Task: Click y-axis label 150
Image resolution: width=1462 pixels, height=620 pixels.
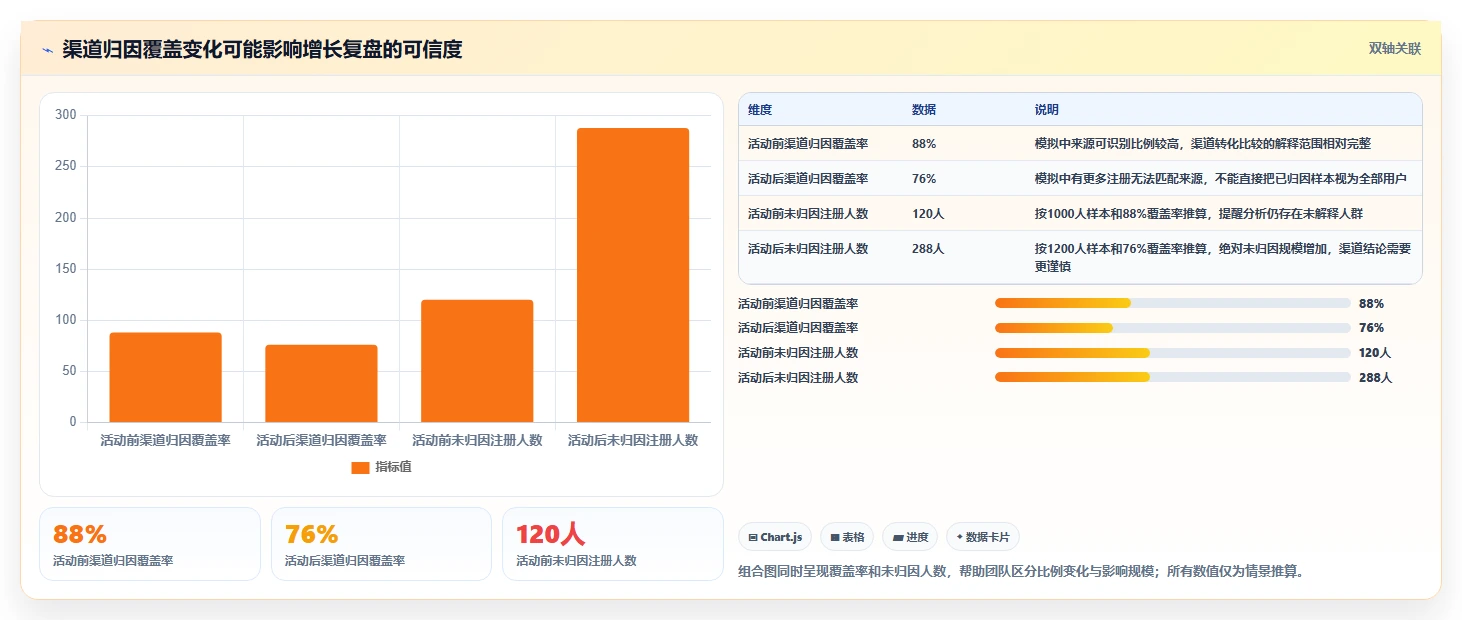Action: (66, 269)
